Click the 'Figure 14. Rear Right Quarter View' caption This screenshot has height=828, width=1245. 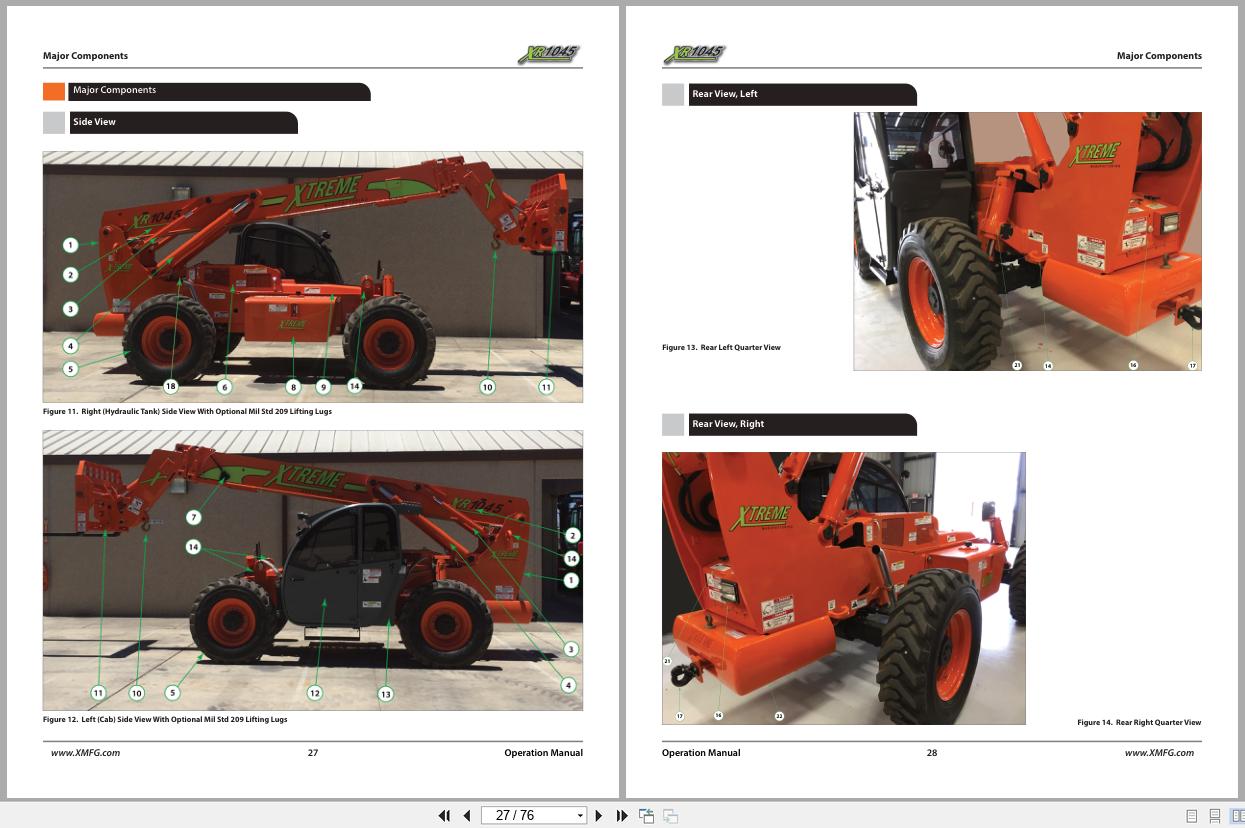[x=1139, y=722]
